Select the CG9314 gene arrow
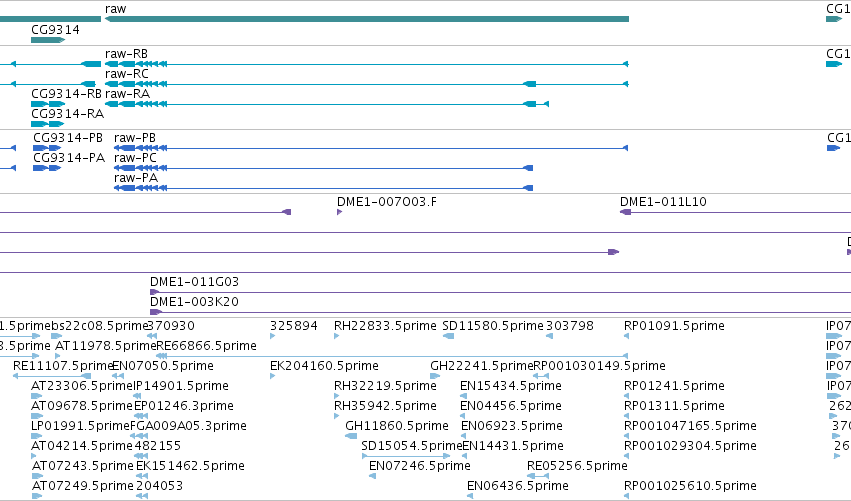The width and height of the screenshot is (851, 501). point(48,40)
